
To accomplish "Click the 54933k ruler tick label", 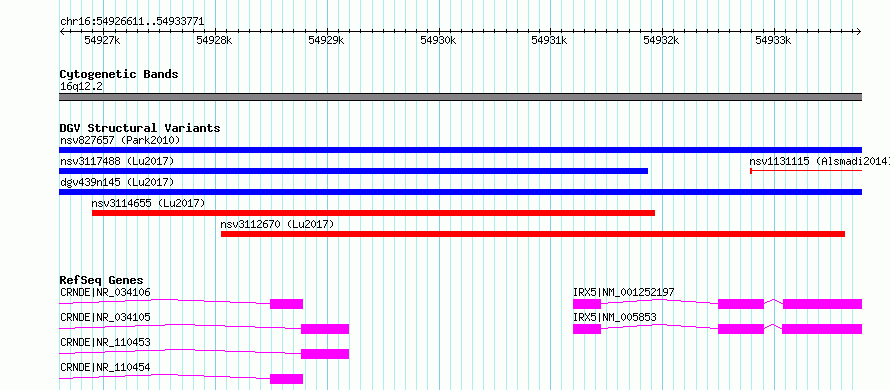I will pyautogui.click(x=774, y=40).
